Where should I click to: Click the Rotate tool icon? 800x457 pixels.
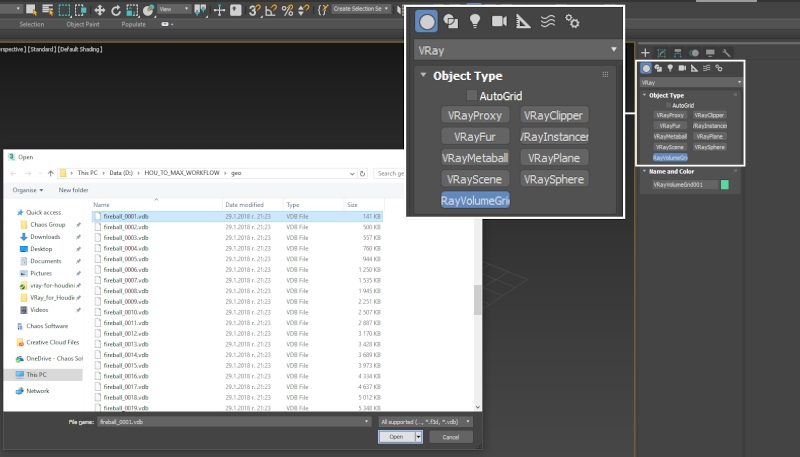(116, 9)
